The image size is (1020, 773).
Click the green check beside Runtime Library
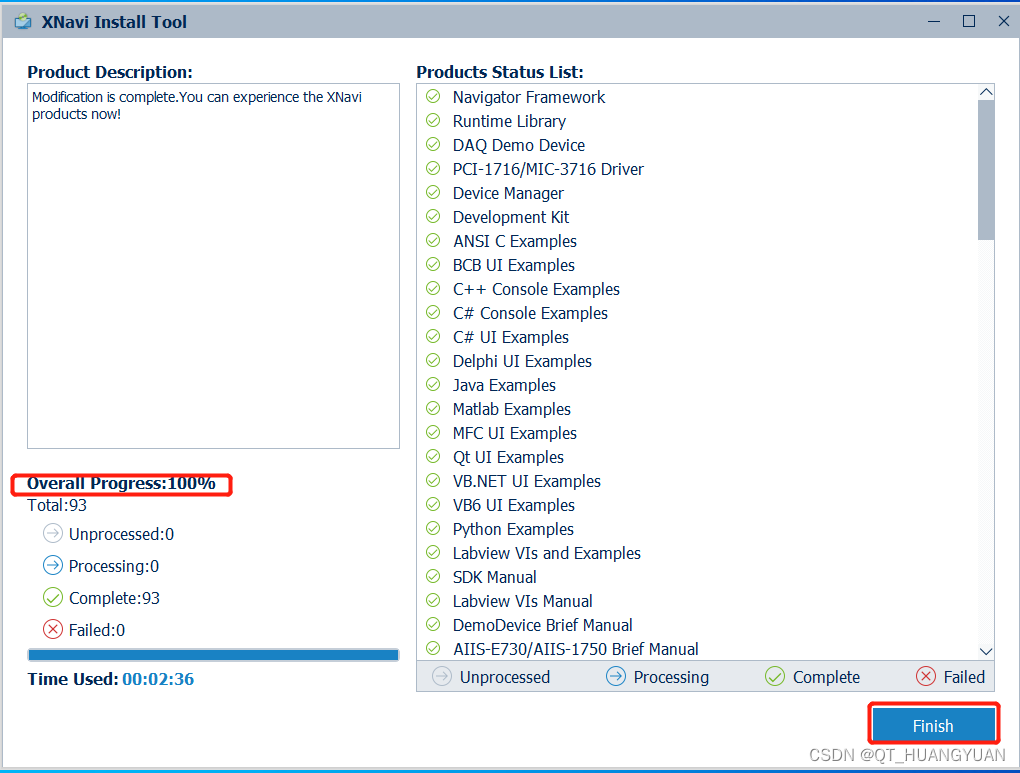(433, 120)
